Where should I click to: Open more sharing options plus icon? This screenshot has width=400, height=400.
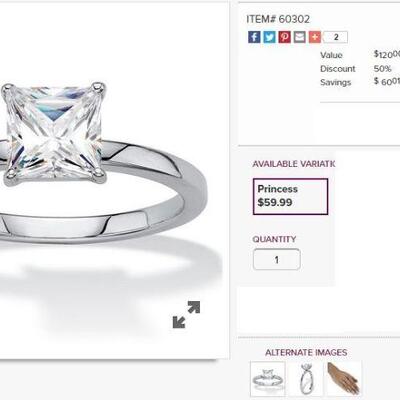click(x=315, y=37)
